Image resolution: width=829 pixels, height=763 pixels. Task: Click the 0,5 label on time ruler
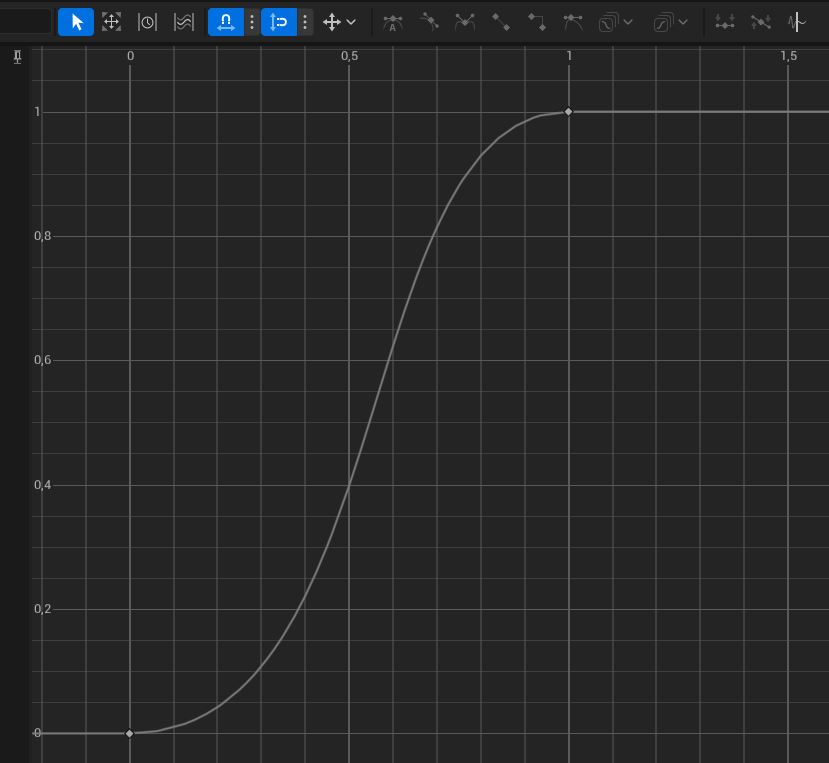click(349, 56)
